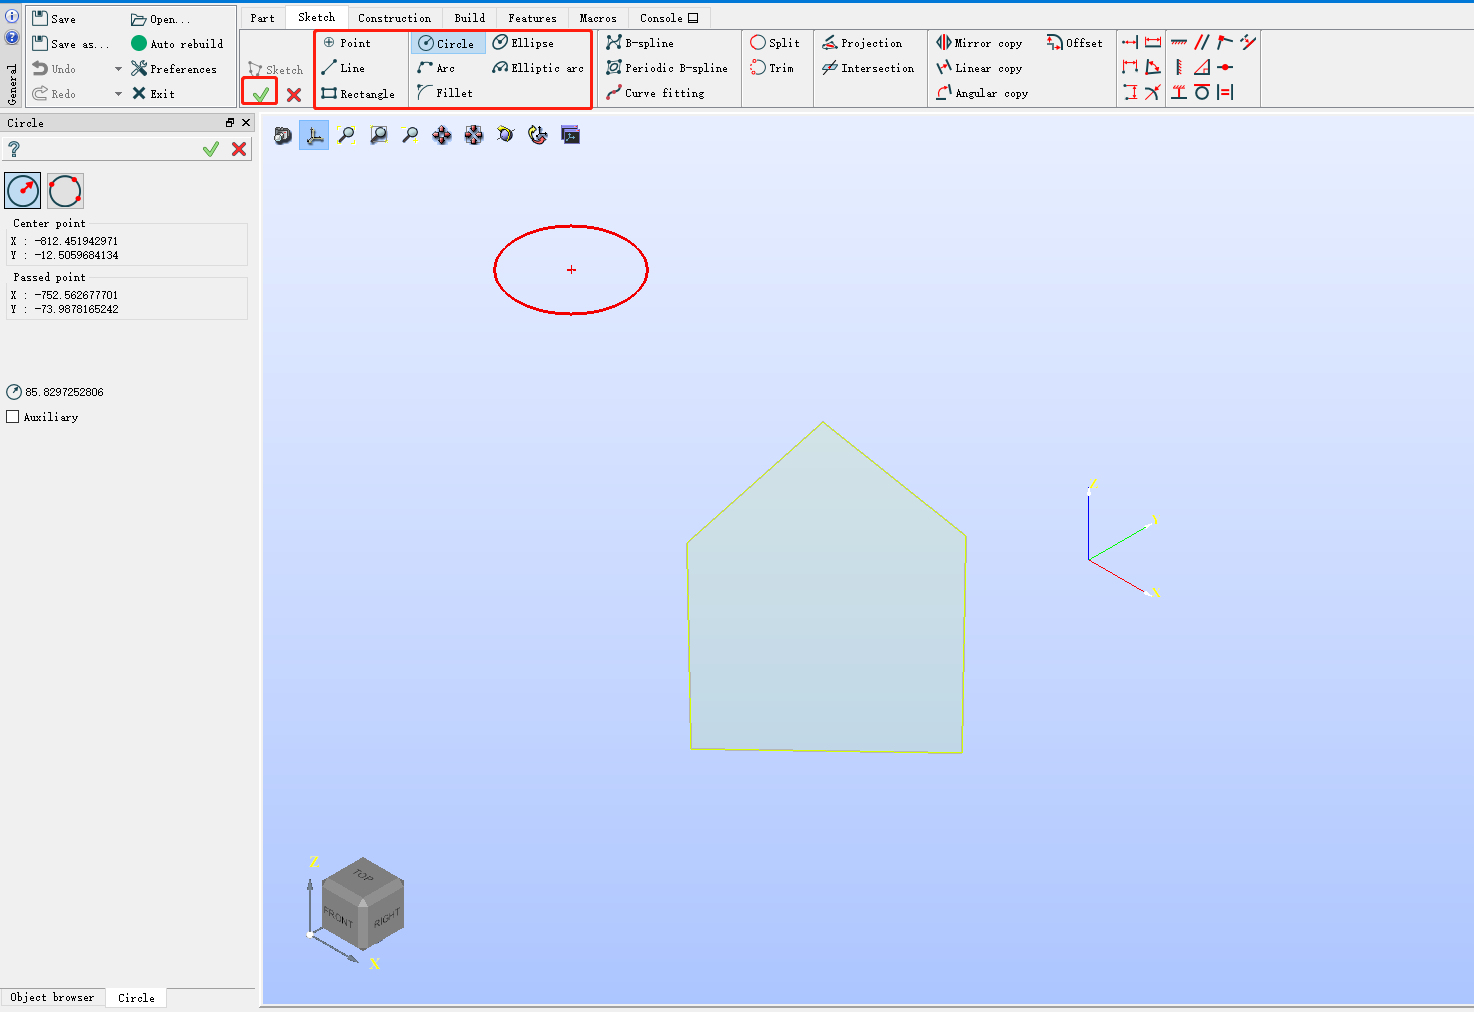Choose the B-spline tool
The image size is (1474, 1012).
(640, 43)
